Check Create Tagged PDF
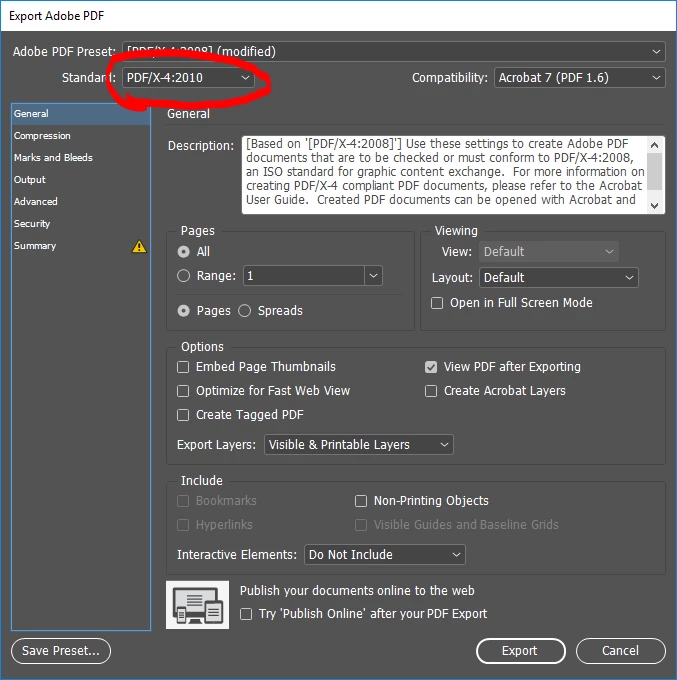The width and height of the screenshot is (677, 680). tap(183, 415)
